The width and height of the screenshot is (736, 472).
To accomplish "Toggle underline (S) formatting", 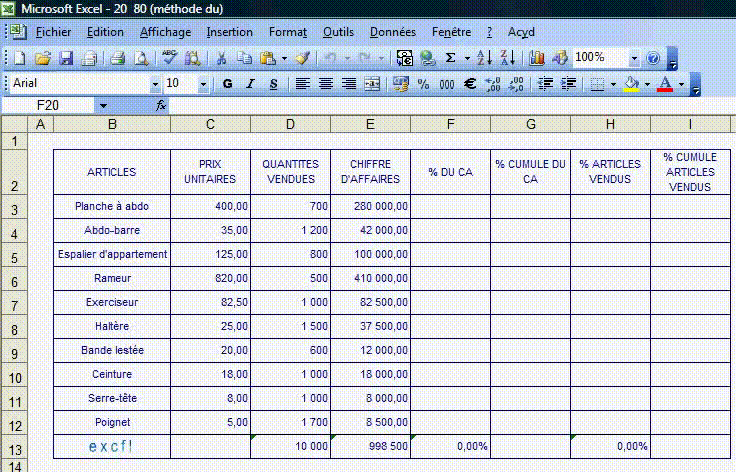I will [x=272, y=84].
